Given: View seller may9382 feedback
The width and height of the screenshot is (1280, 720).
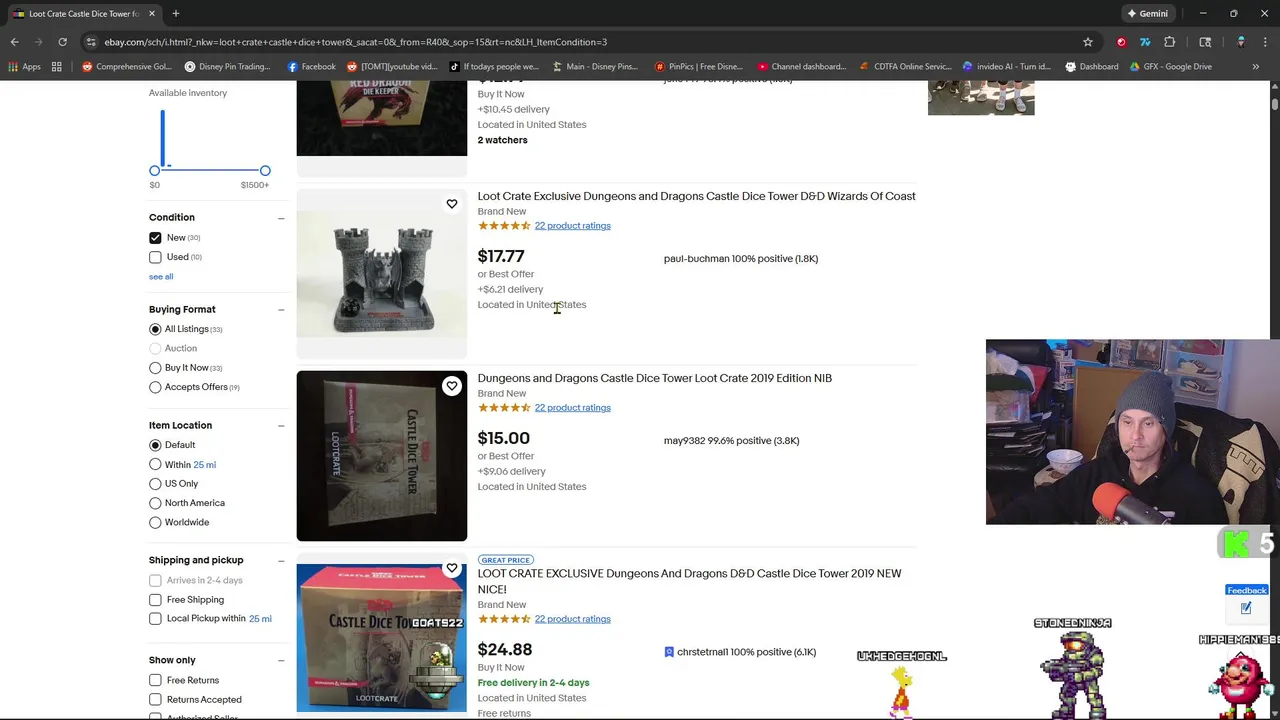Looking at the screenshot, I should click(731, 441).
